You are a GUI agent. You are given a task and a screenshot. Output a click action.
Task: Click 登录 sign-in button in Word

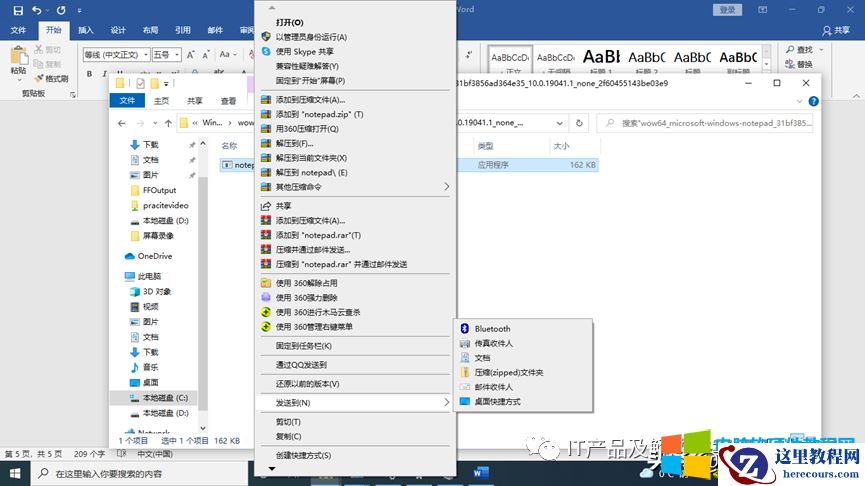(x=727, y=9)
